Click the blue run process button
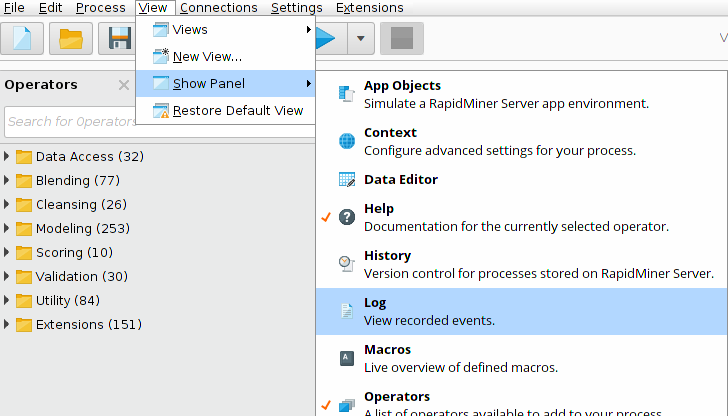The height and width of the screenshot is (416, 728). [326, 38]
